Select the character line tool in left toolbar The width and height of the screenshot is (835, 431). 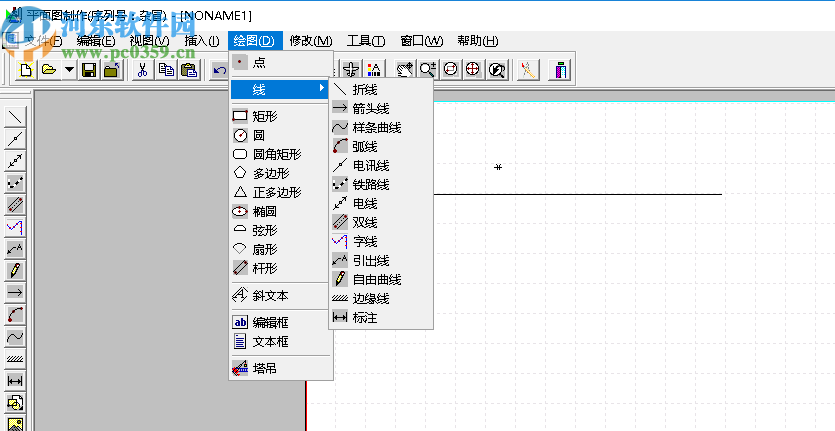15,227
